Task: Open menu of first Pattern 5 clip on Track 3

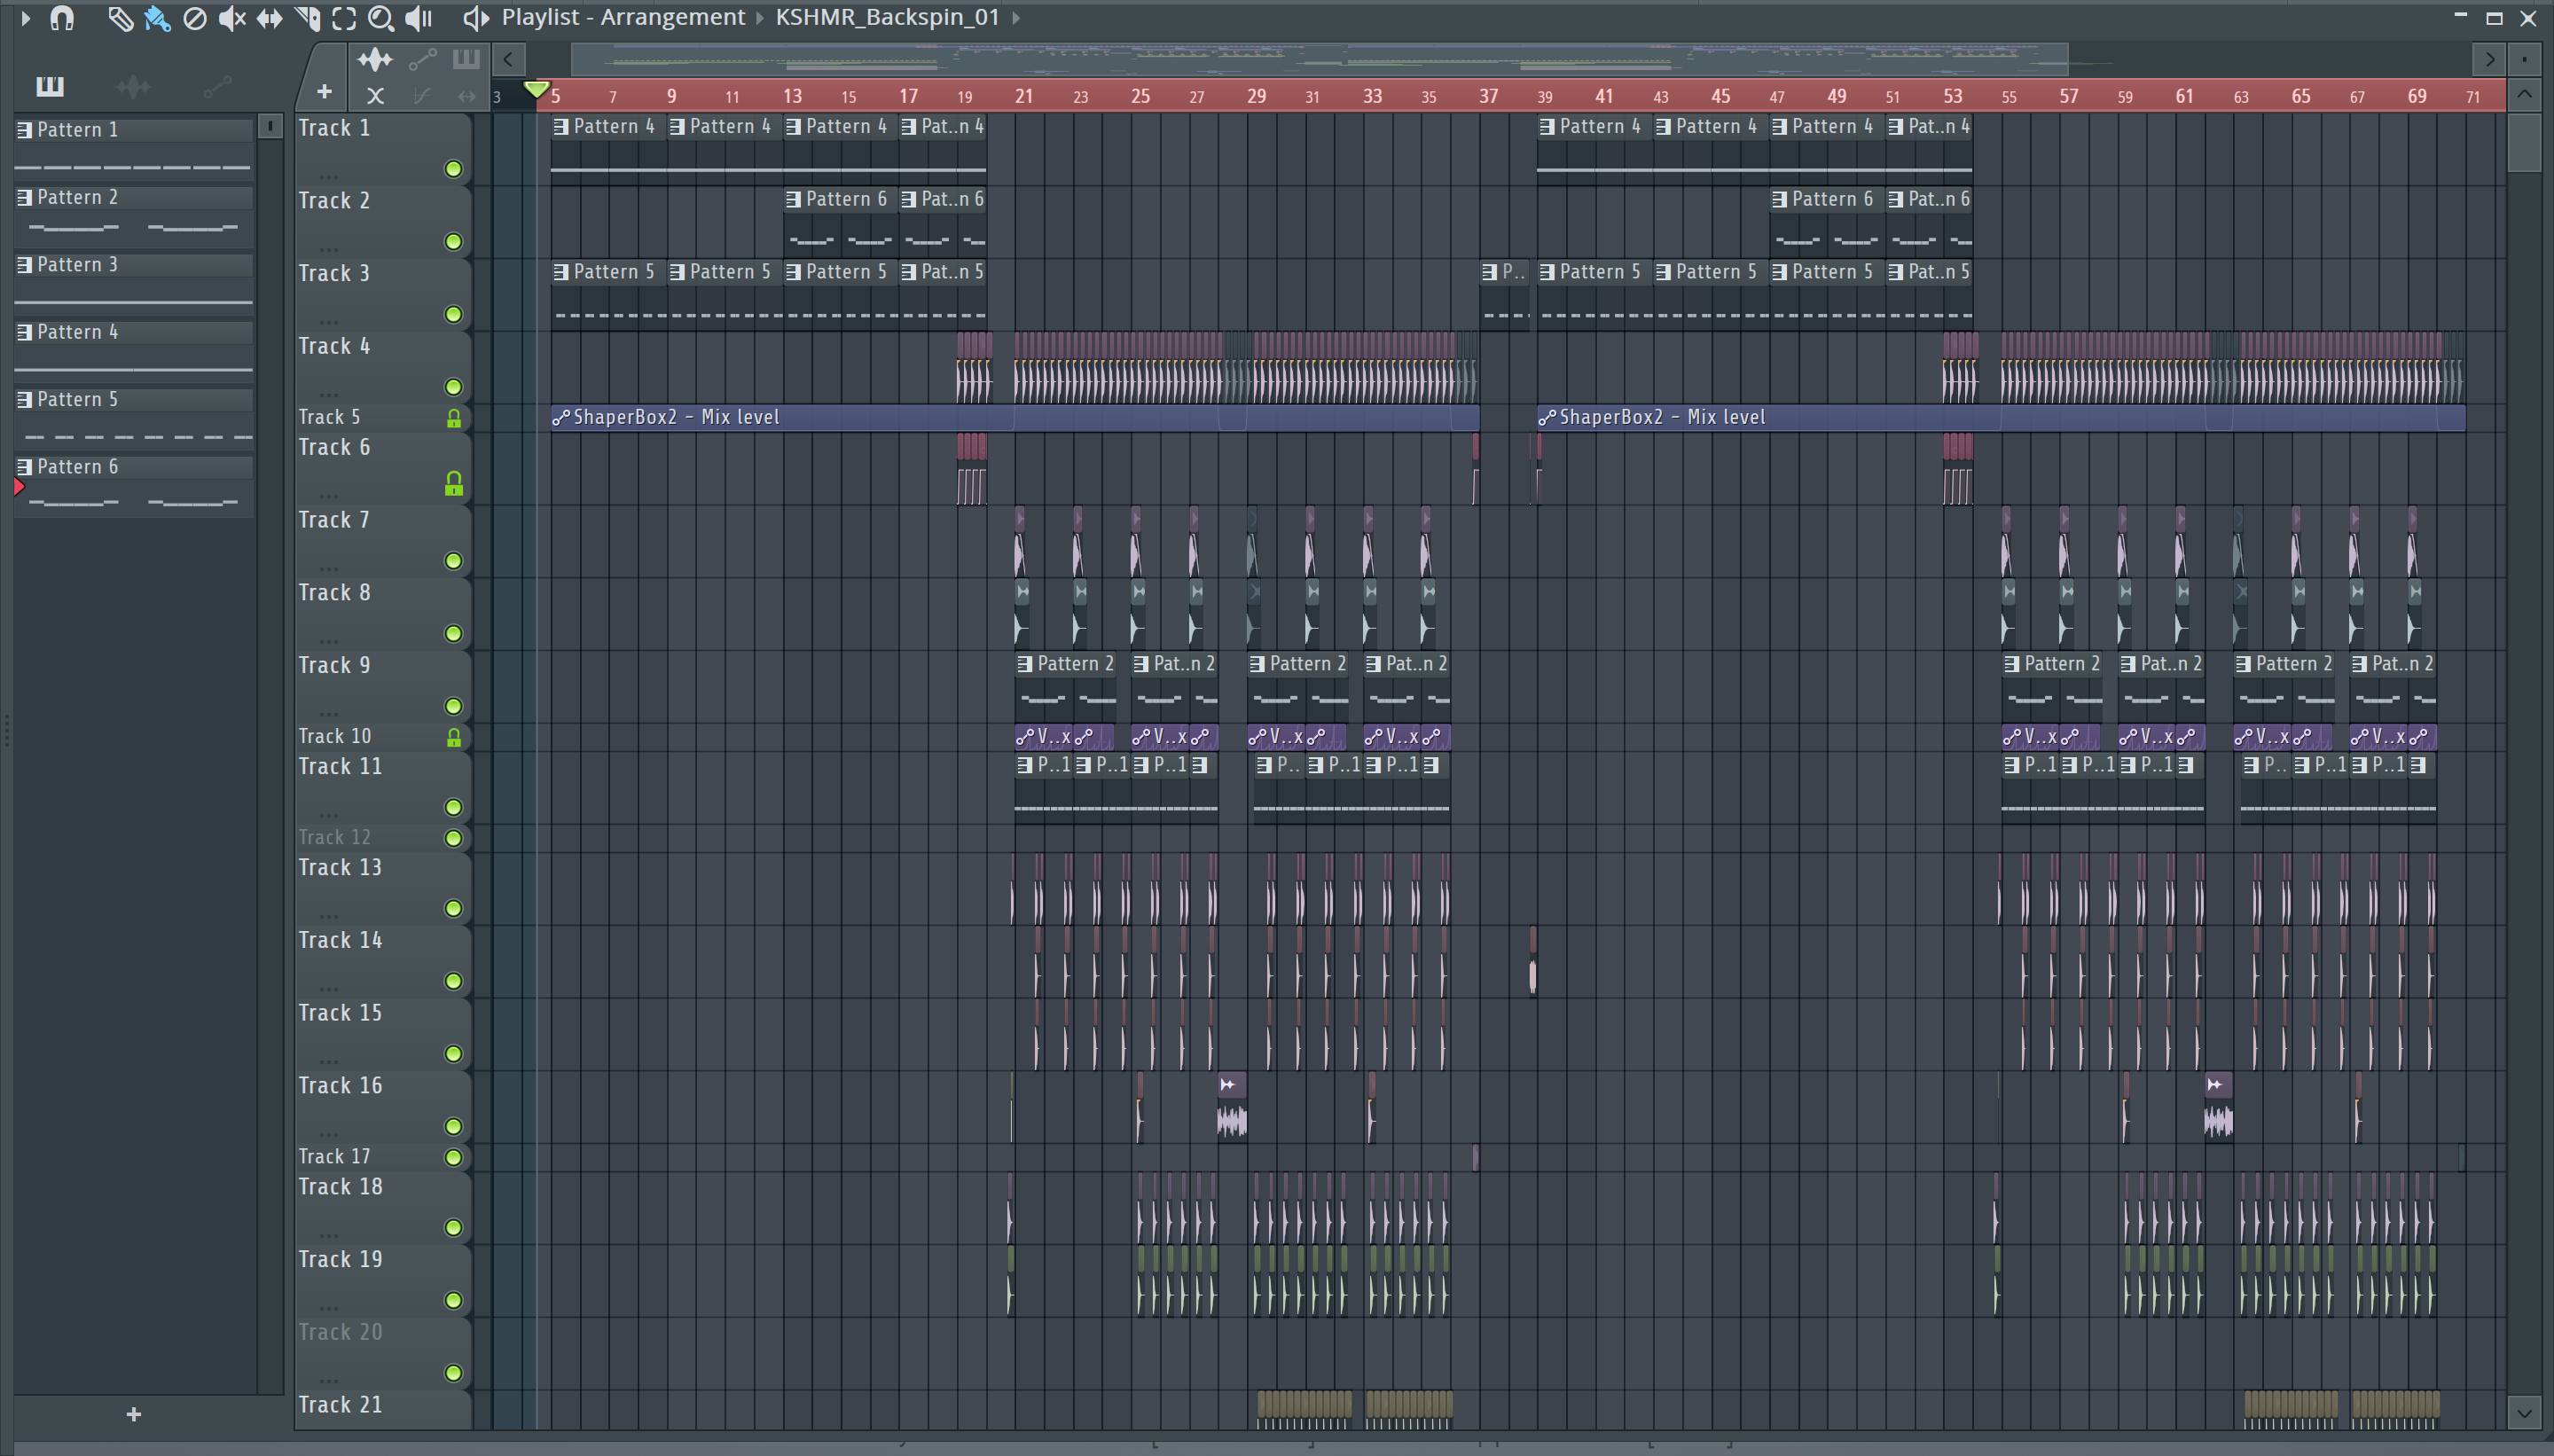Action: pos(561,272)
